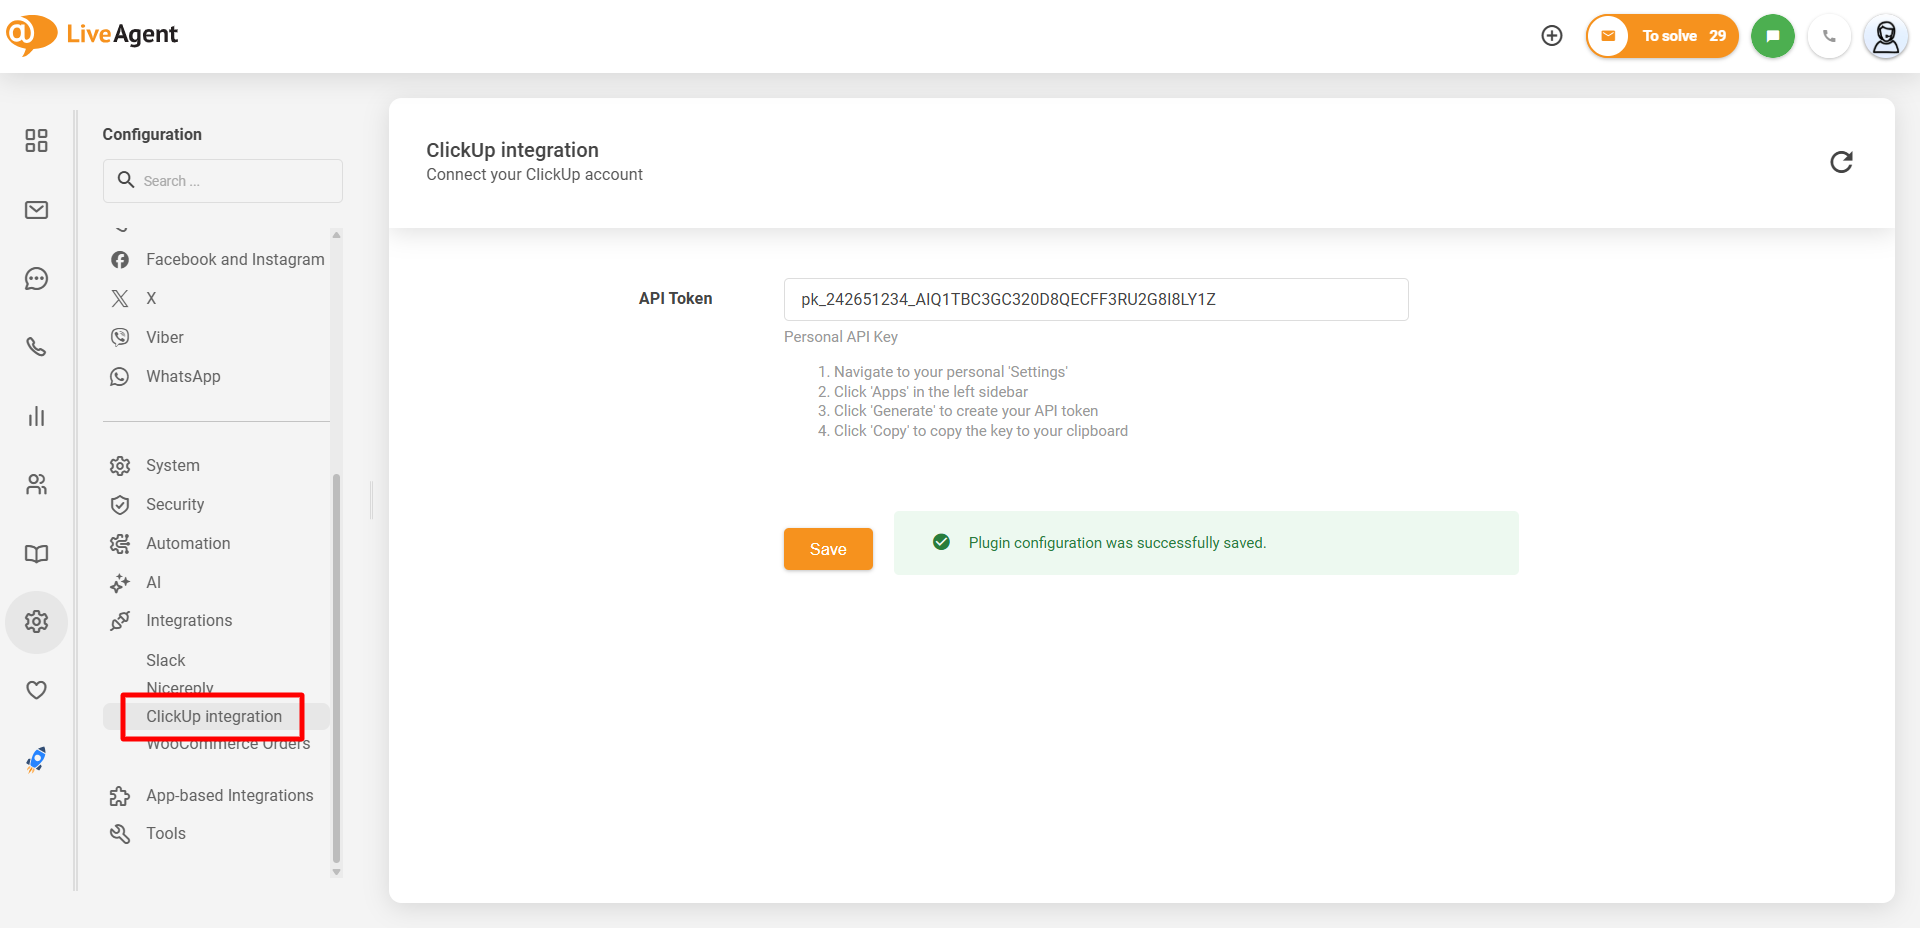The width and height of the screenshot is (1920, 928).
Task: Expand the Automation section in sidebar
Action: tap(188, 544)
